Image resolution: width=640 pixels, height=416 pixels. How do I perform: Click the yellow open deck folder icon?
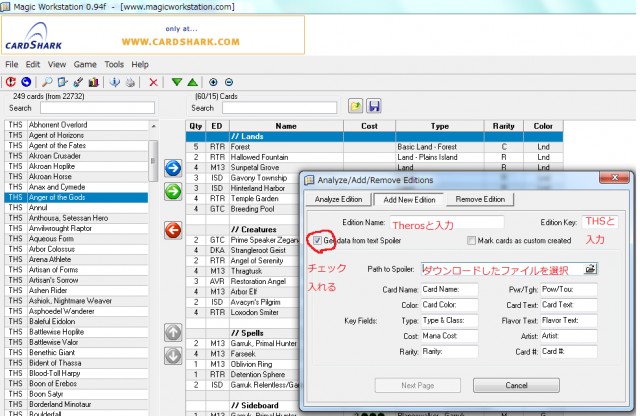point(356,106)
